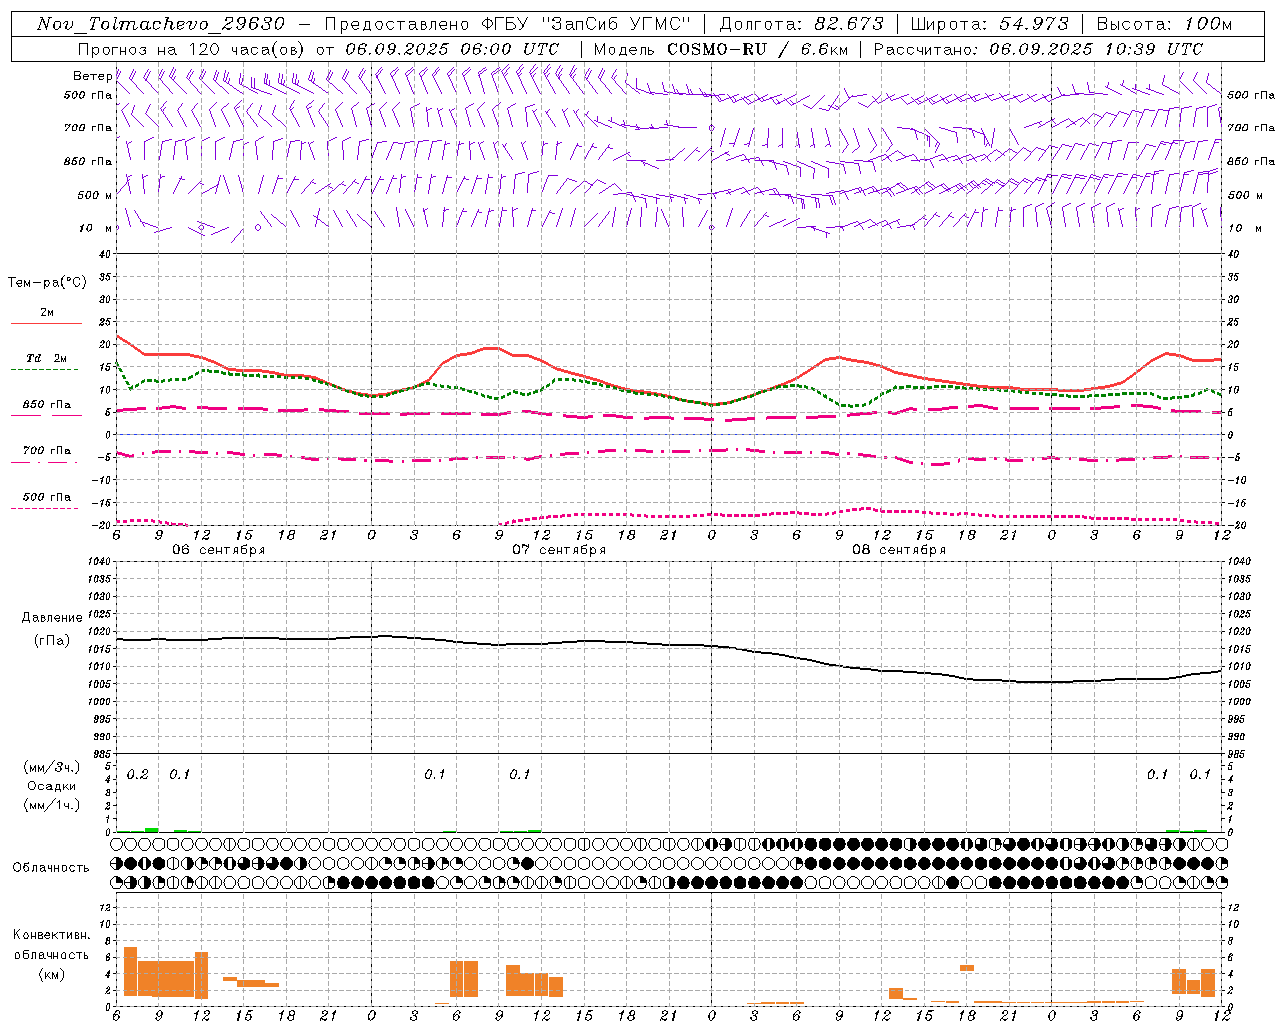Click the Td 2м dew point legend label
The width and height of the screenshot is (1280, 1024).
pos(46,358)
